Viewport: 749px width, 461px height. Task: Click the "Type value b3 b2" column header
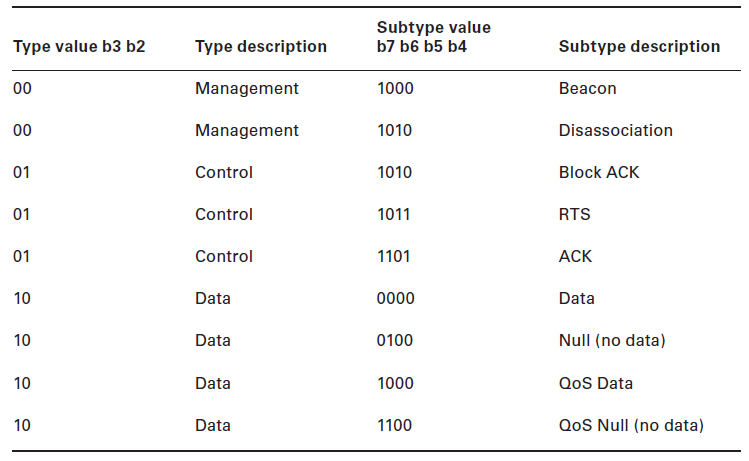[x=79, y=46]
